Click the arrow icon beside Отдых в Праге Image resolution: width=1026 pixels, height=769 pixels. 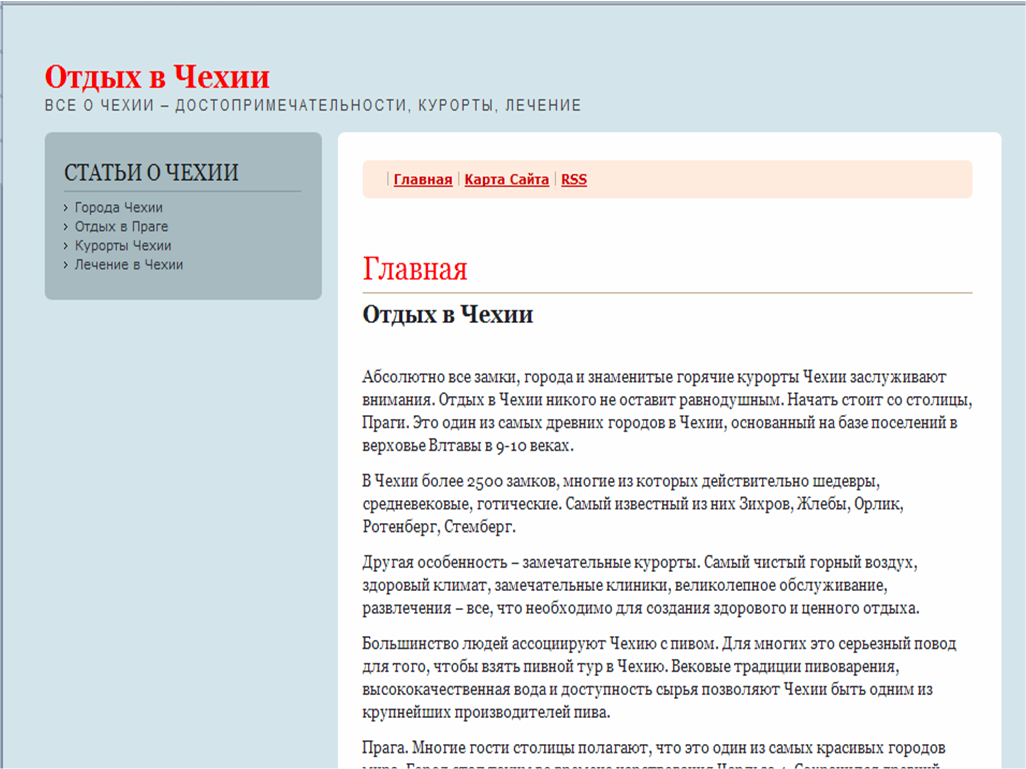(x=66, y=227)
